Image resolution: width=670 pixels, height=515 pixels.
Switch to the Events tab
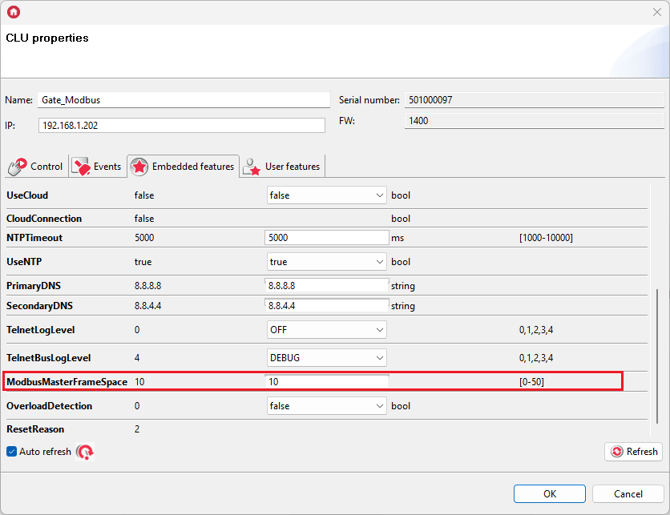(97, 167)
